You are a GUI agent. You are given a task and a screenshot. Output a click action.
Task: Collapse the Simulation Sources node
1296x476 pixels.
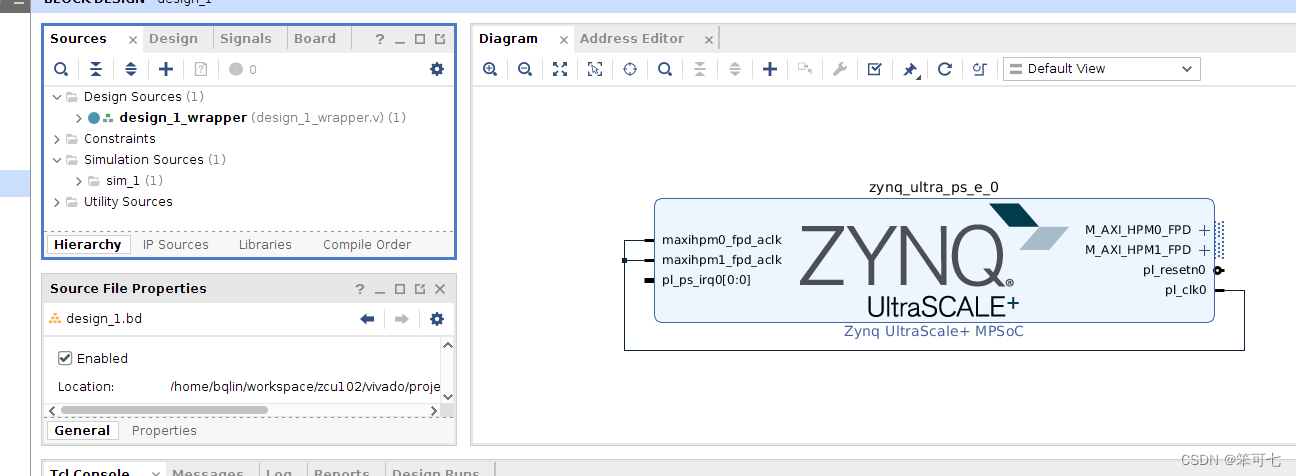coord(58,160)
